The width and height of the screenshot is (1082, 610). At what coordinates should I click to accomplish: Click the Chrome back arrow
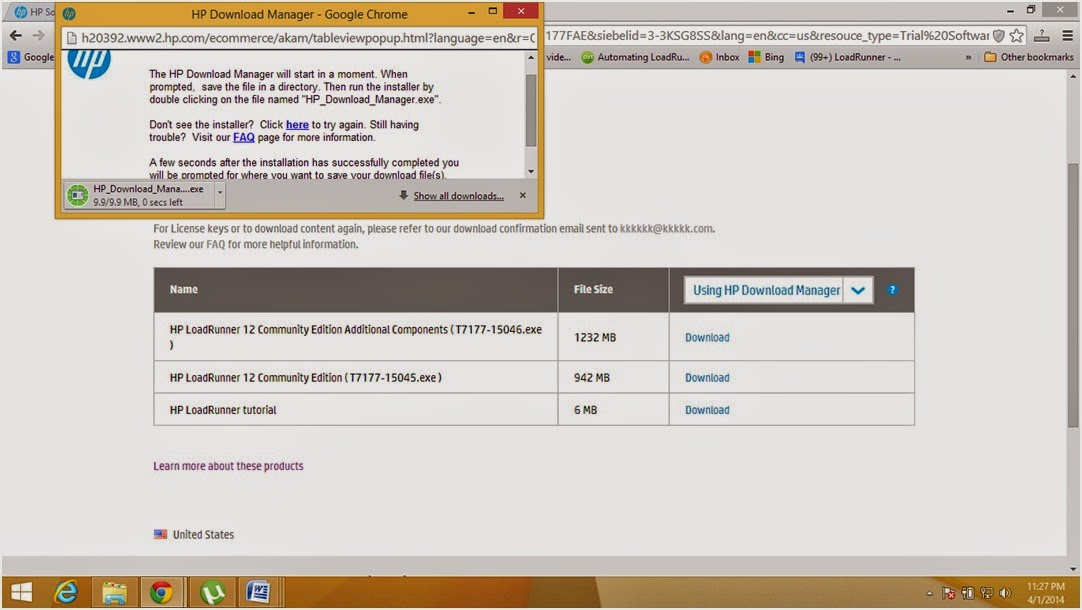pos(15,35)
